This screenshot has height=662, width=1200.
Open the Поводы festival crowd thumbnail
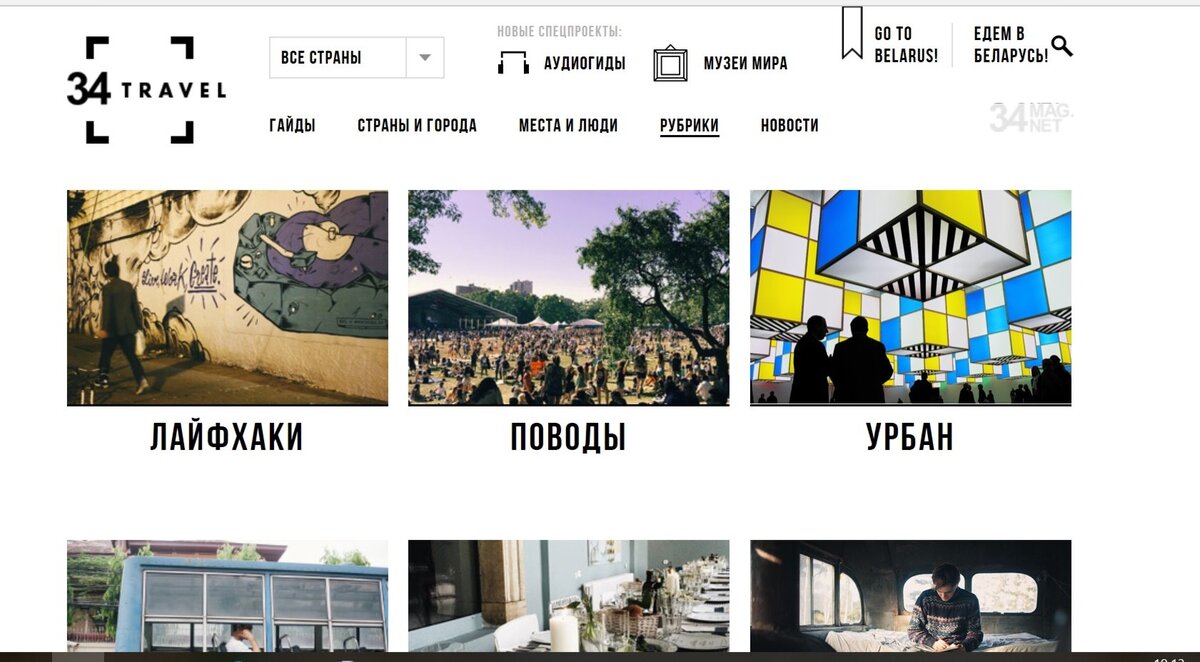(568, 298)
